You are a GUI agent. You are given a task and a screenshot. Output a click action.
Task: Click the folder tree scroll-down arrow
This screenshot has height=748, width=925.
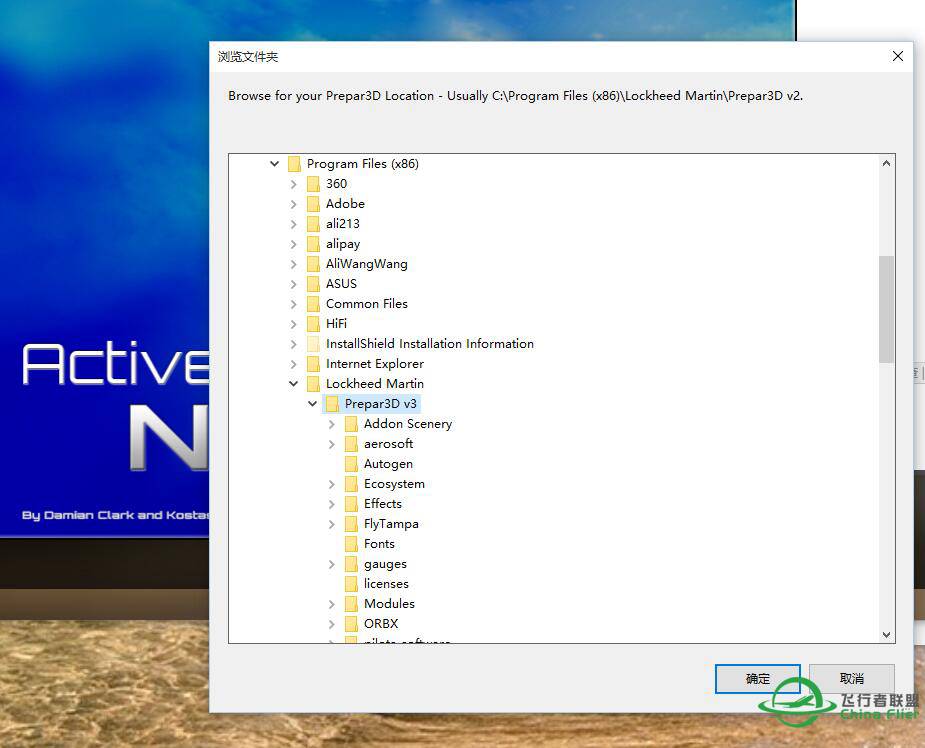pyautogui.click(x=886, y=635)
